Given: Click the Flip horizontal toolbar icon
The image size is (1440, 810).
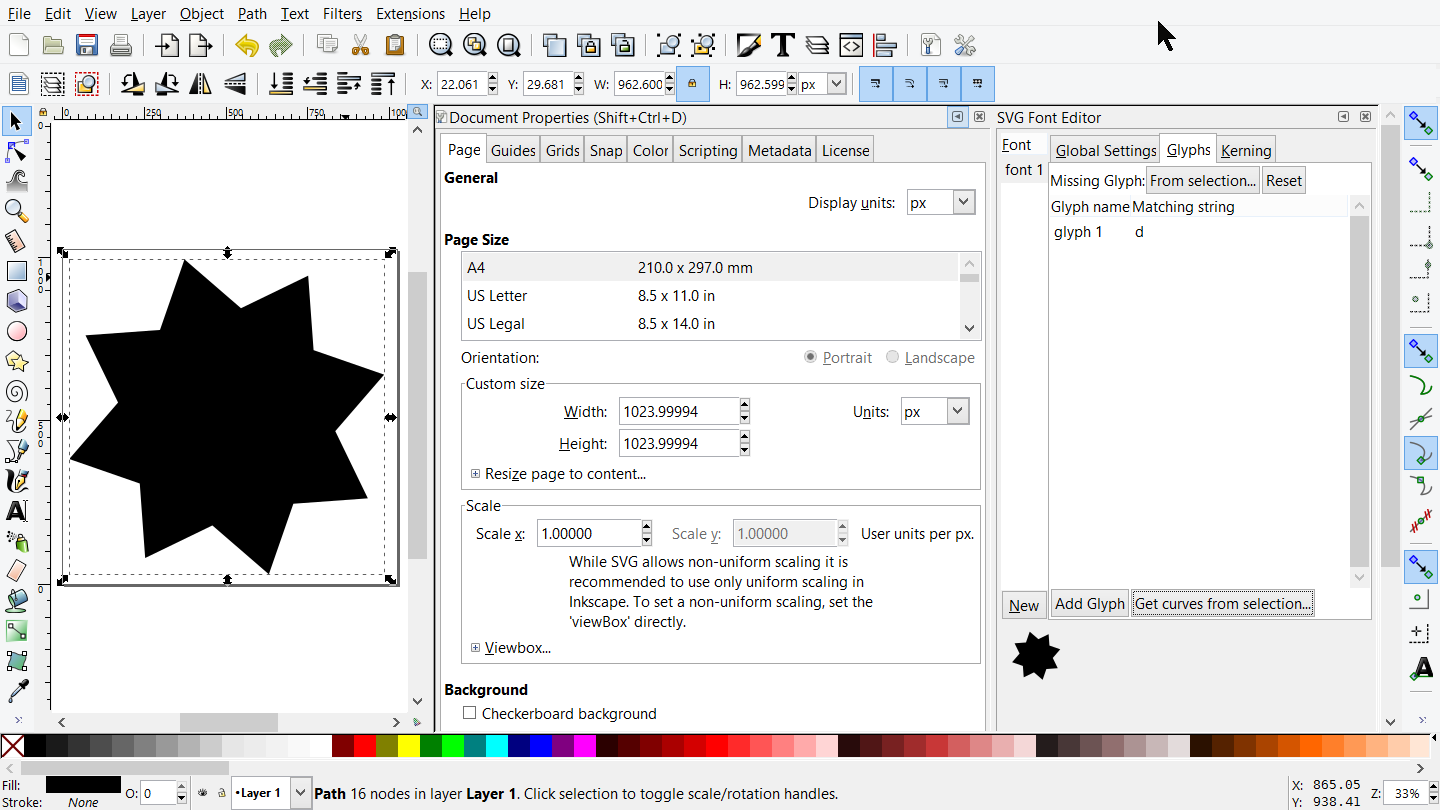Looking at the screenshot, I should (x=199, y=84).
